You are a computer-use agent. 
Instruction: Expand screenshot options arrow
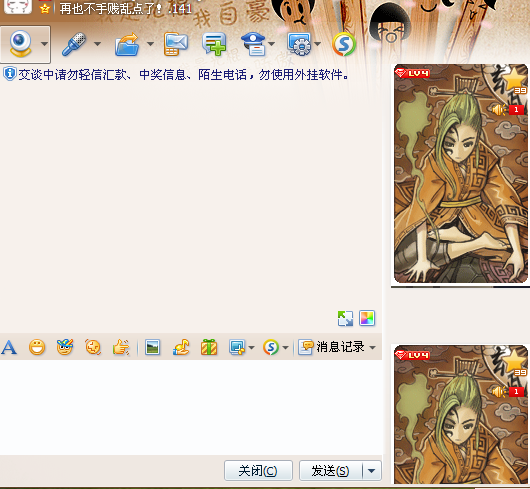click(x=251, y=347)
